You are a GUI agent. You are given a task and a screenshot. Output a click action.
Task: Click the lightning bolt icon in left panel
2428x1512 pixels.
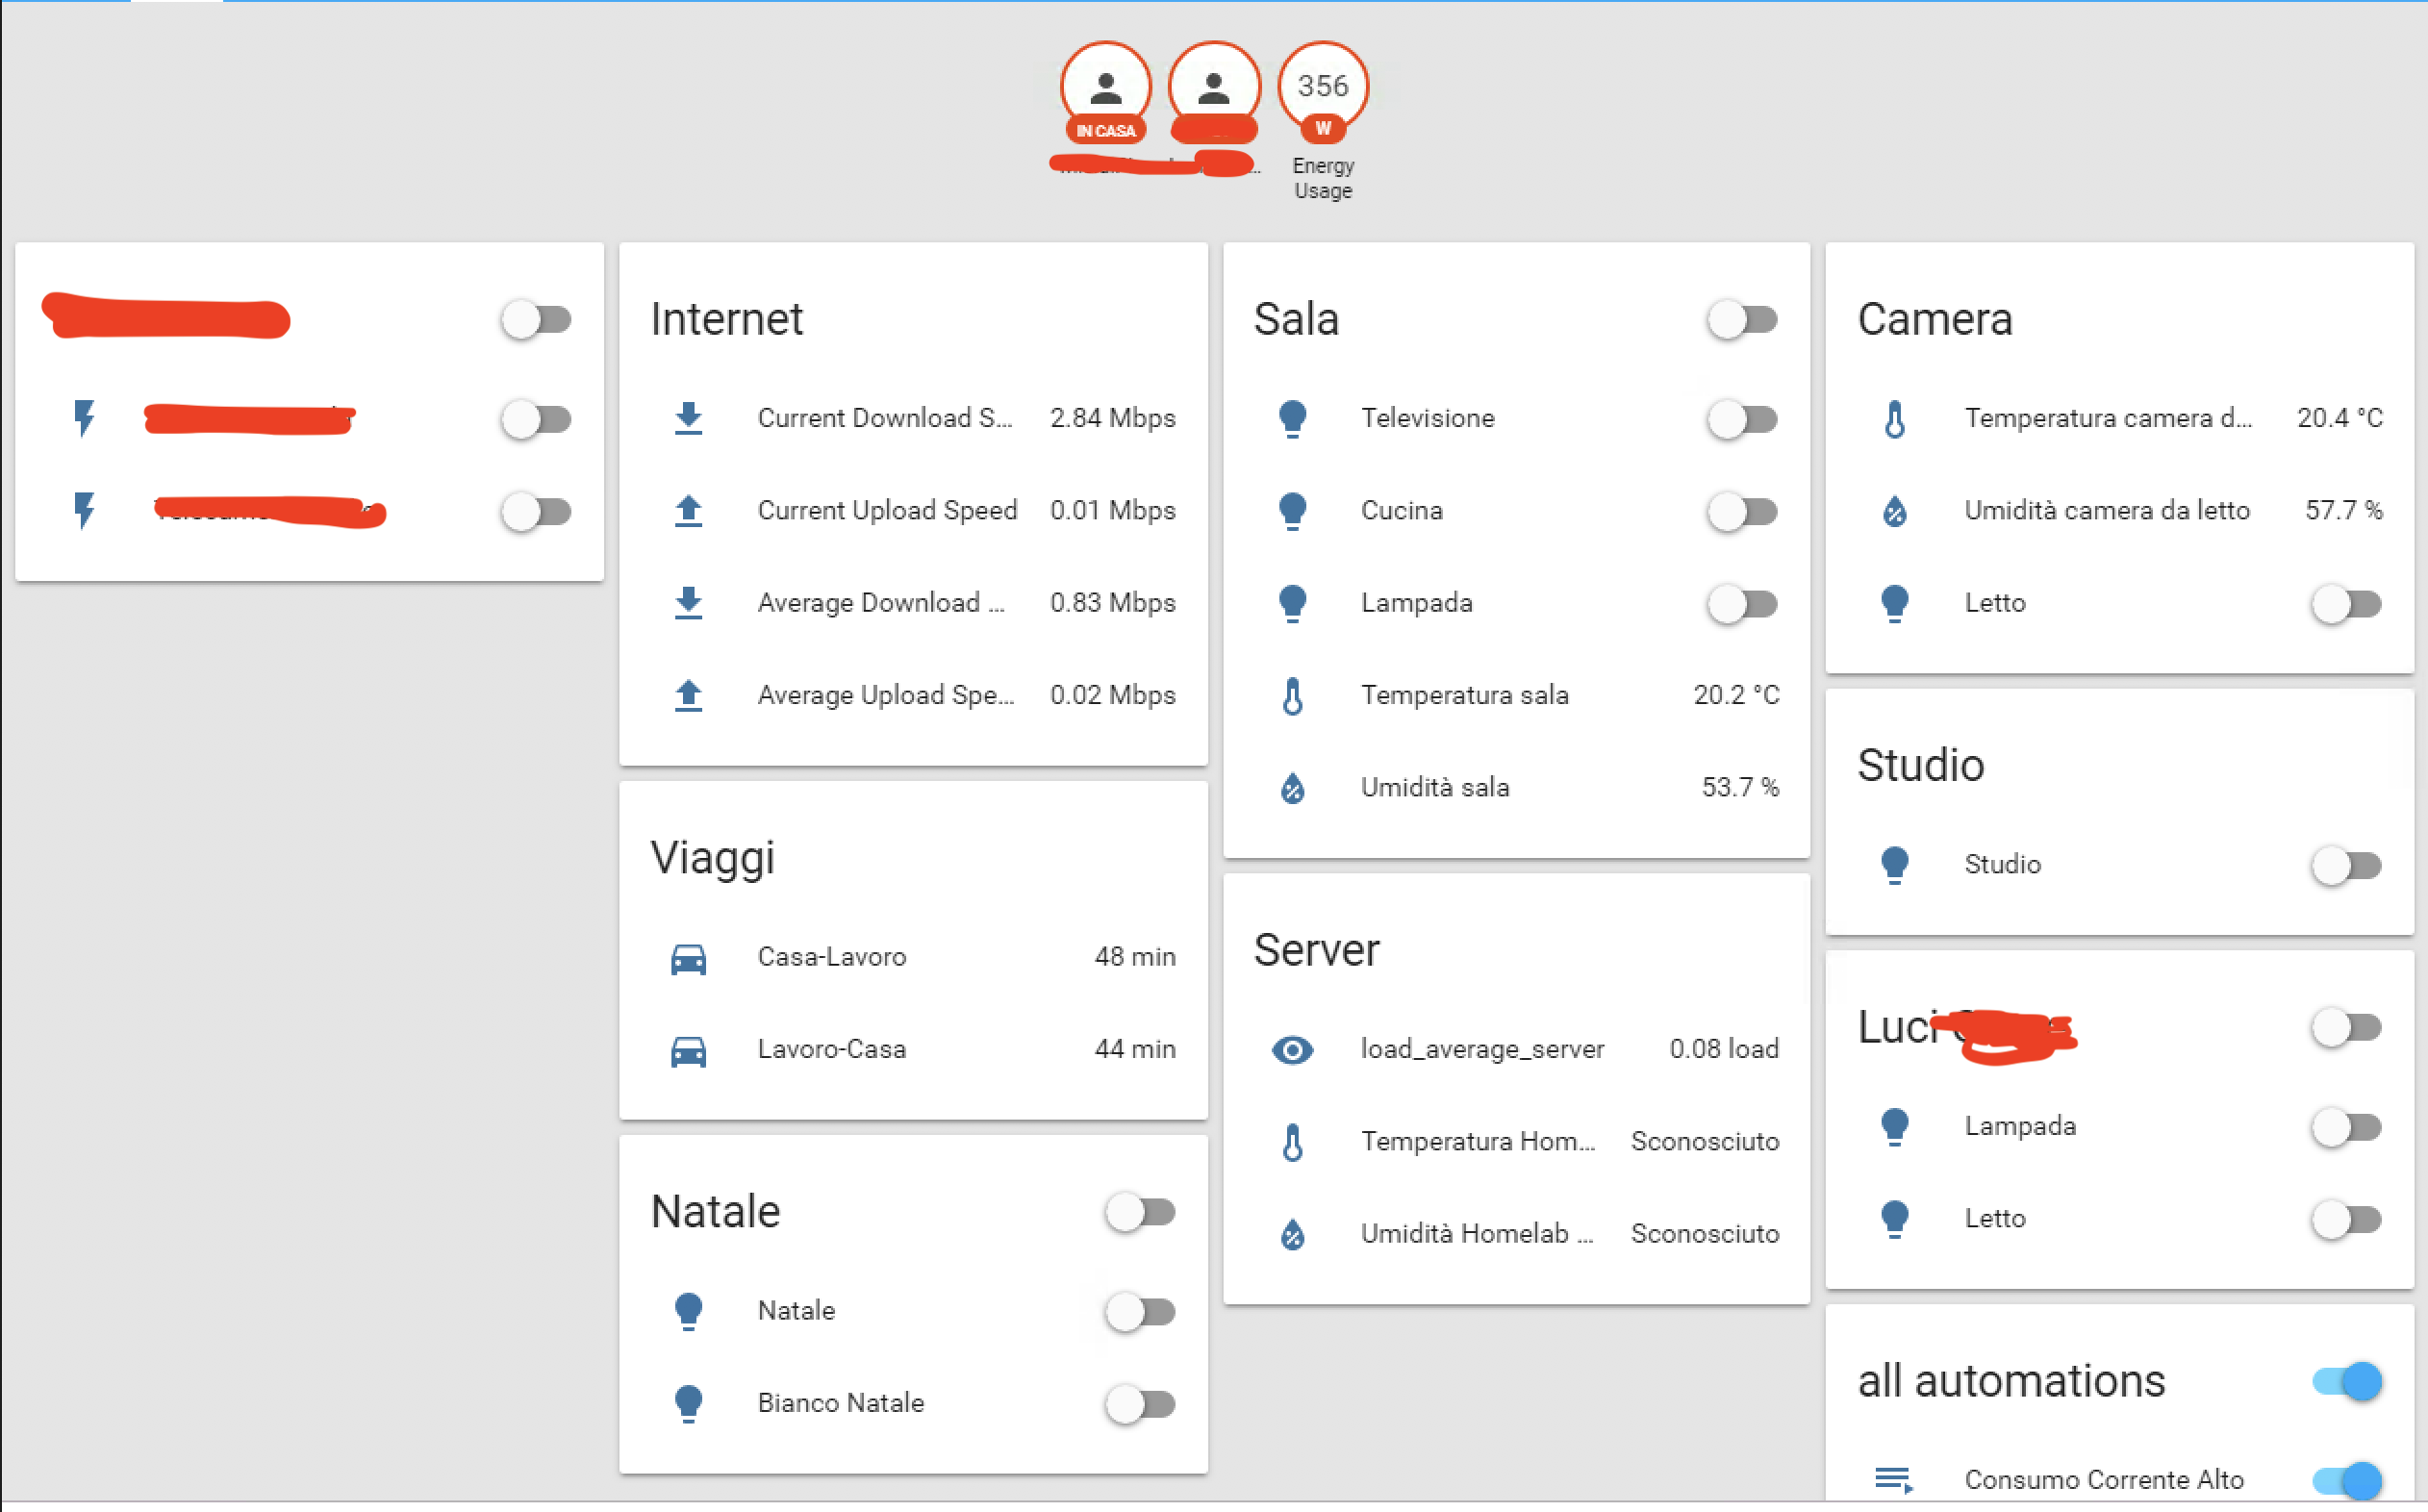[x=82, y=418]
